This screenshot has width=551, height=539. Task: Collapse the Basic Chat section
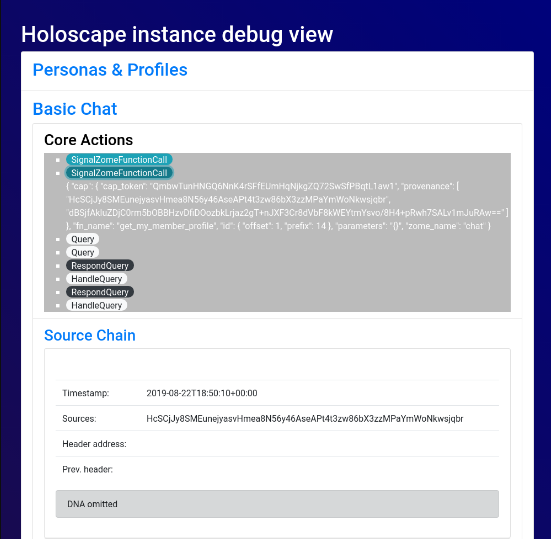point(75,109)
